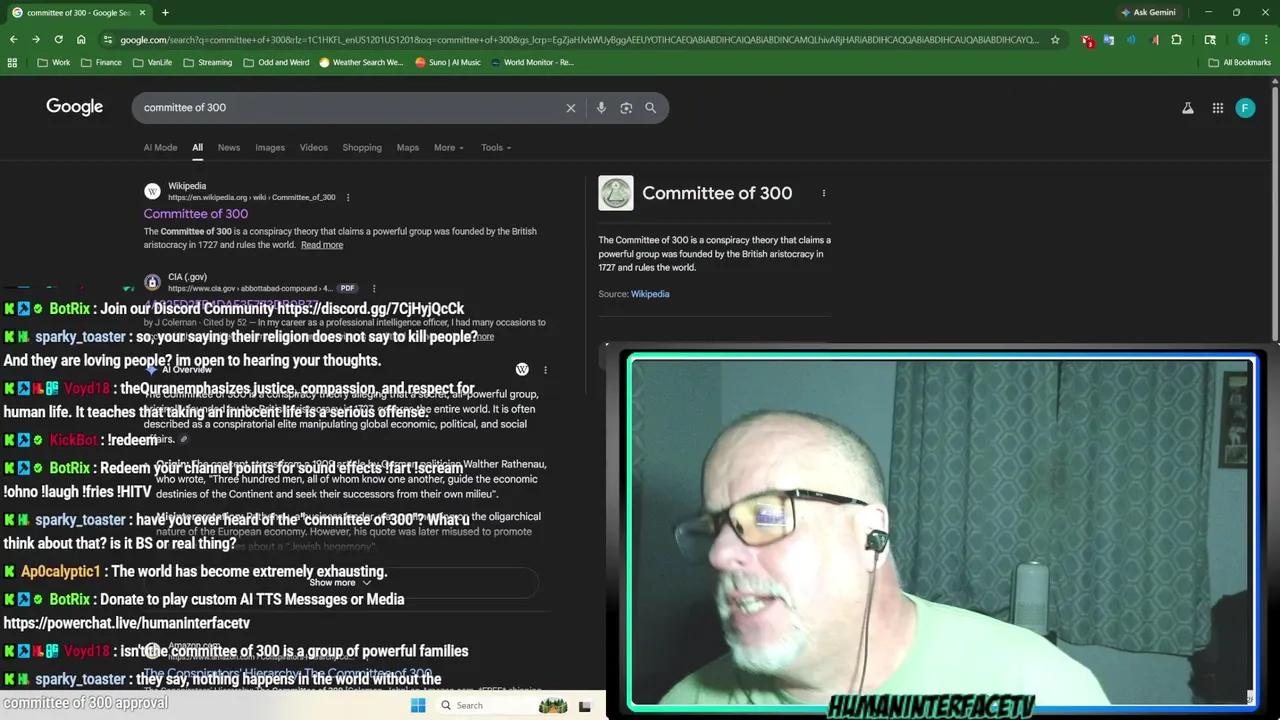Click the magnifier search submit icon
1280x720 pixels.
pyautogui.click(x=651, y=108)
